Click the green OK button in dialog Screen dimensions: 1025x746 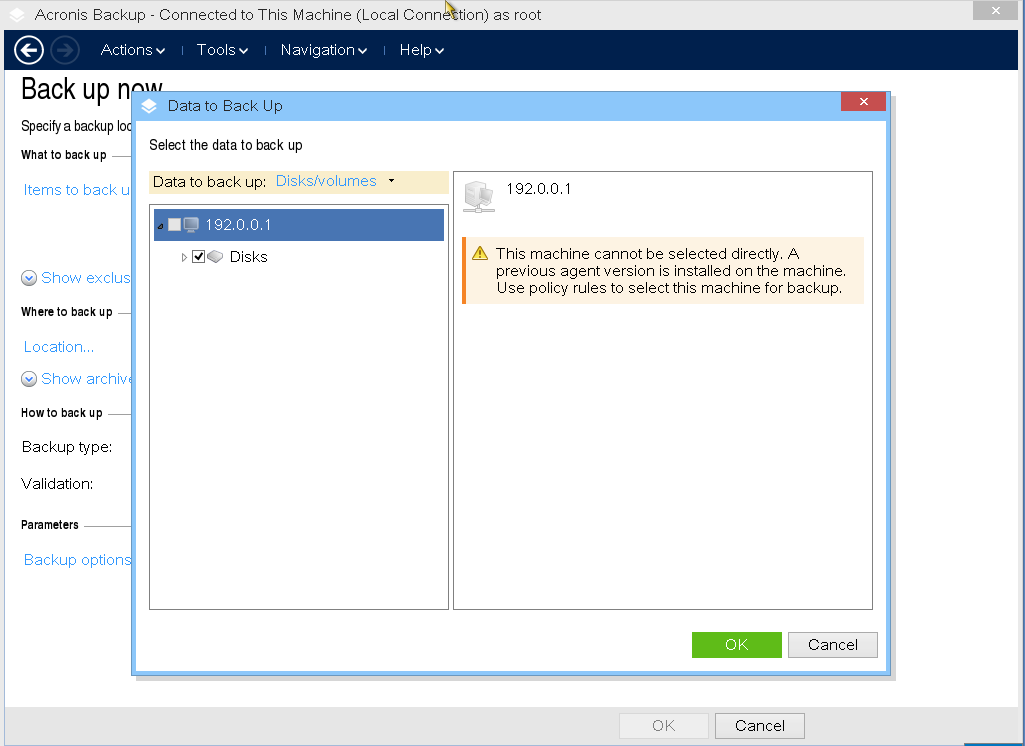pyautogui.click(x=737, y=645)
